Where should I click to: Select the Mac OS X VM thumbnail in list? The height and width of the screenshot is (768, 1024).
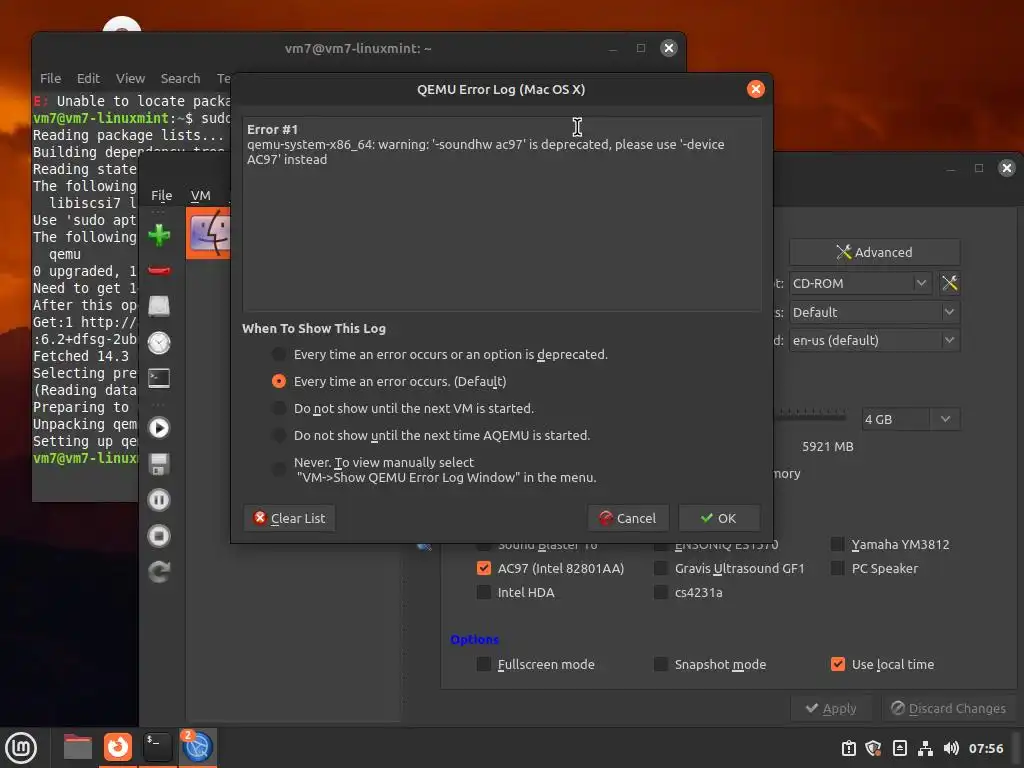(208, 233)
